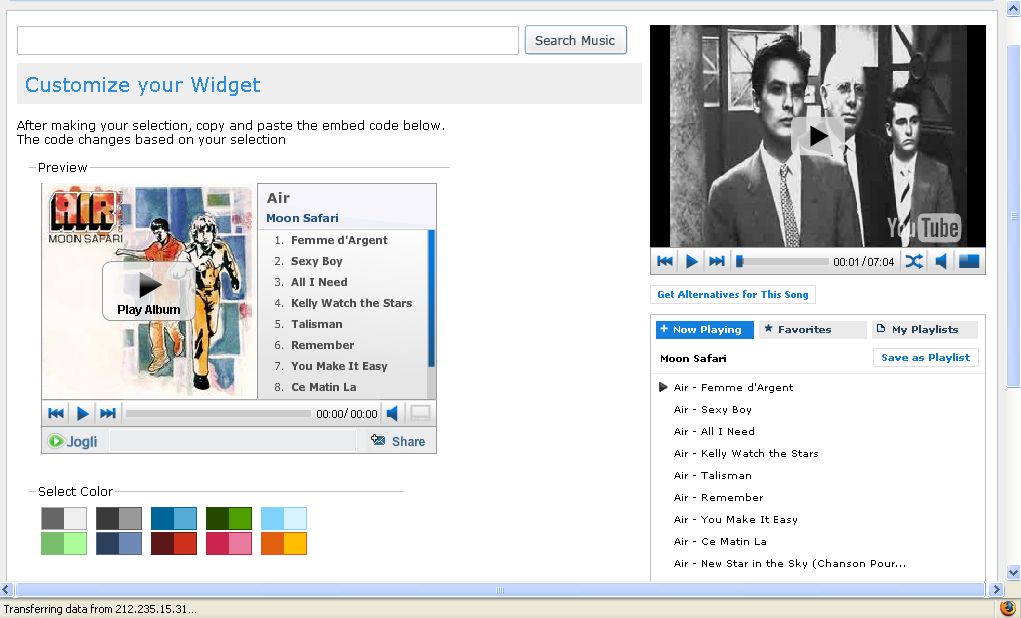Click Play Album overlay on cover art
The width and height of the screenshot is (1021, 618).
tap(148, 291)
